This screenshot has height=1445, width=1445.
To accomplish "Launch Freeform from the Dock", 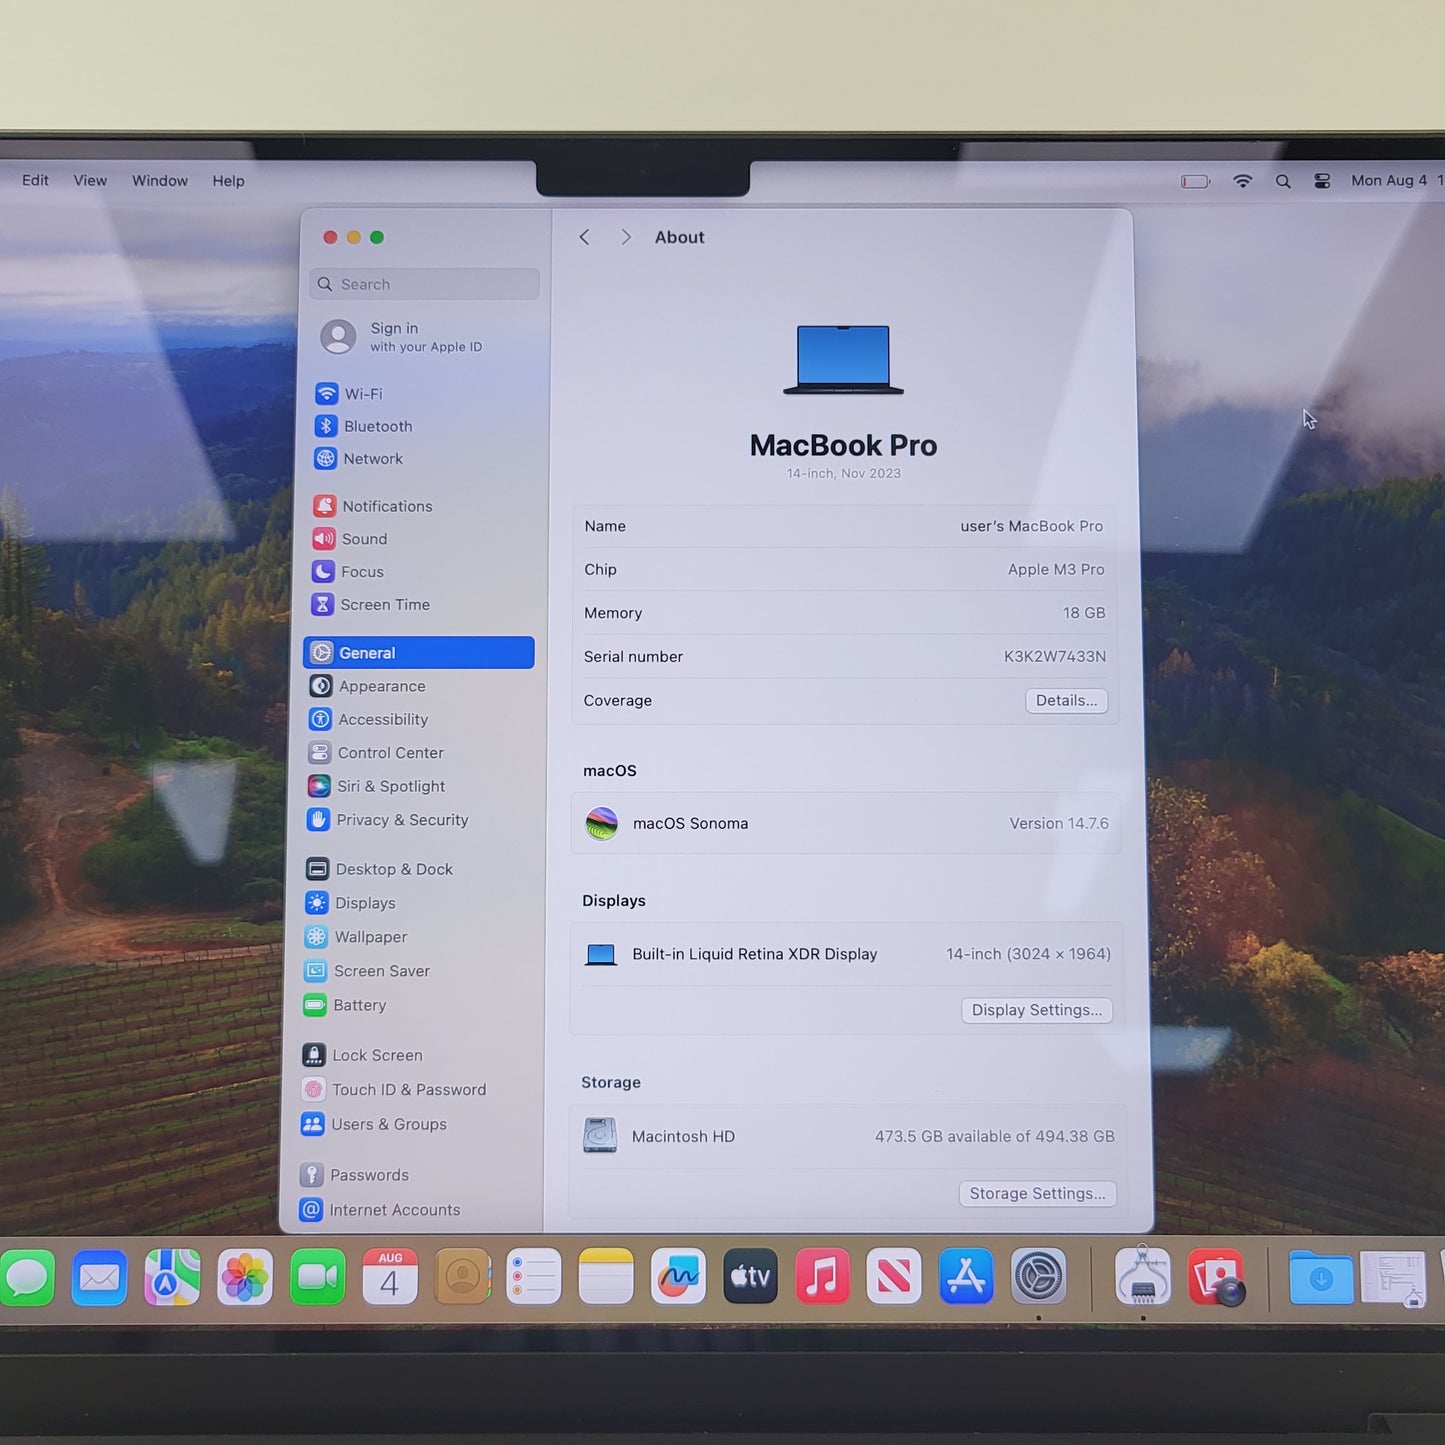I will pyautogui.click(x=678, y=1276).
